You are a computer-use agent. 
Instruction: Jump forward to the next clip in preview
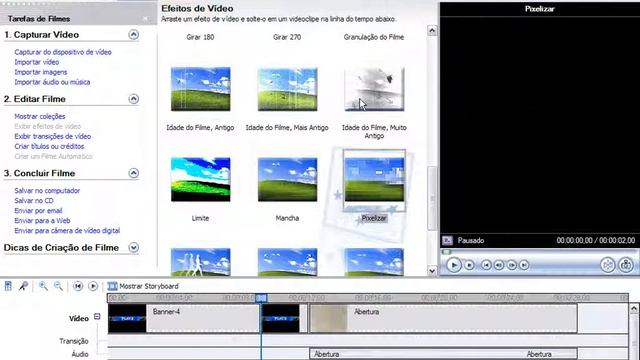524,265
